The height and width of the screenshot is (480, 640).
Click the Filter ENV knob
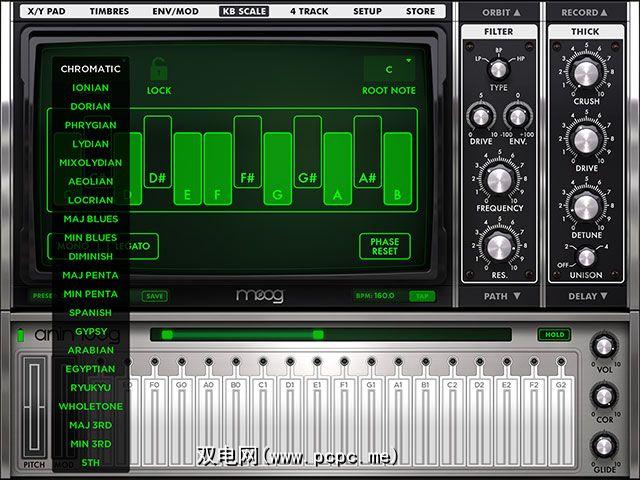[516, 116]
